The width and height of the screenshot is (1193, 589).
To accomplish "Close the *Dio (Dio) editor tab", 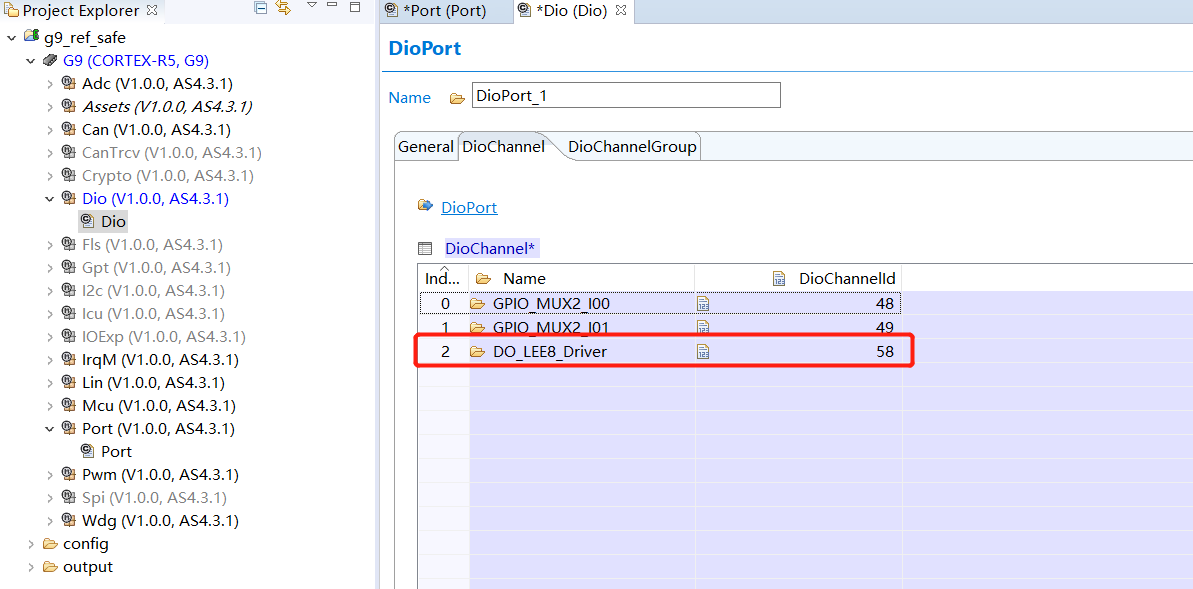I will pos(620,11).
